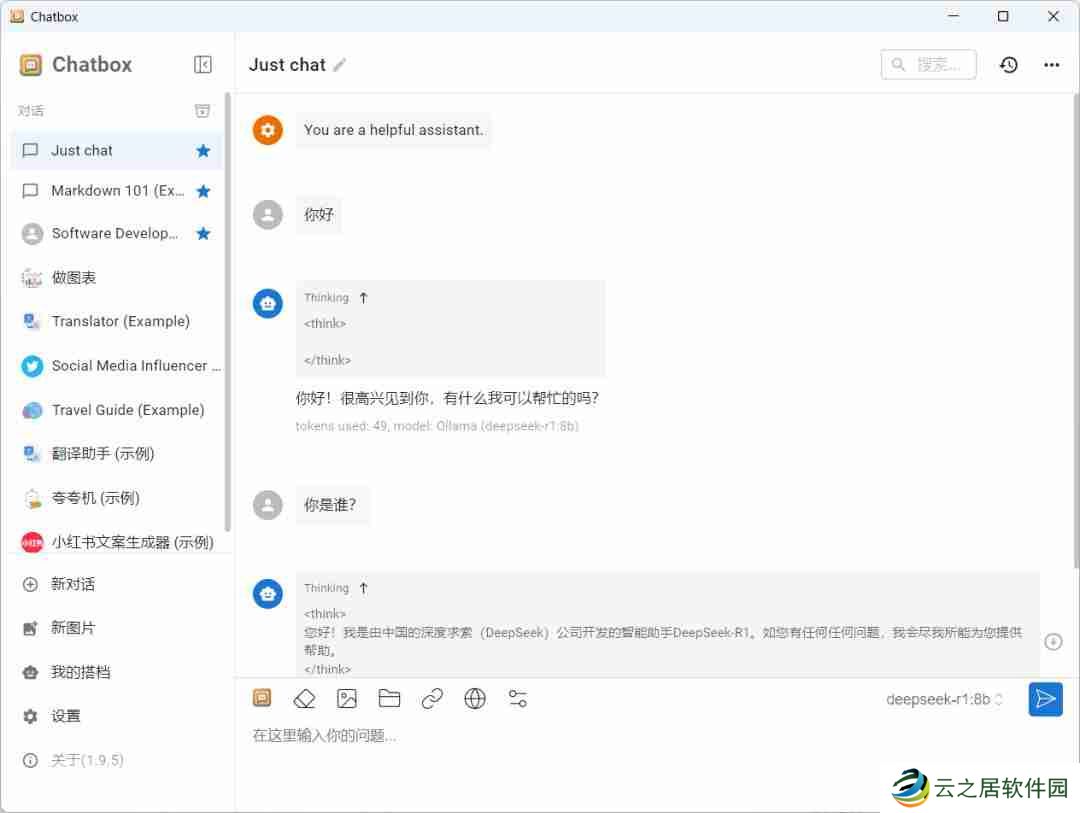Screen dimensions: 1080x813
Task: Open message settings with the sliders icon
Action: 518,698
